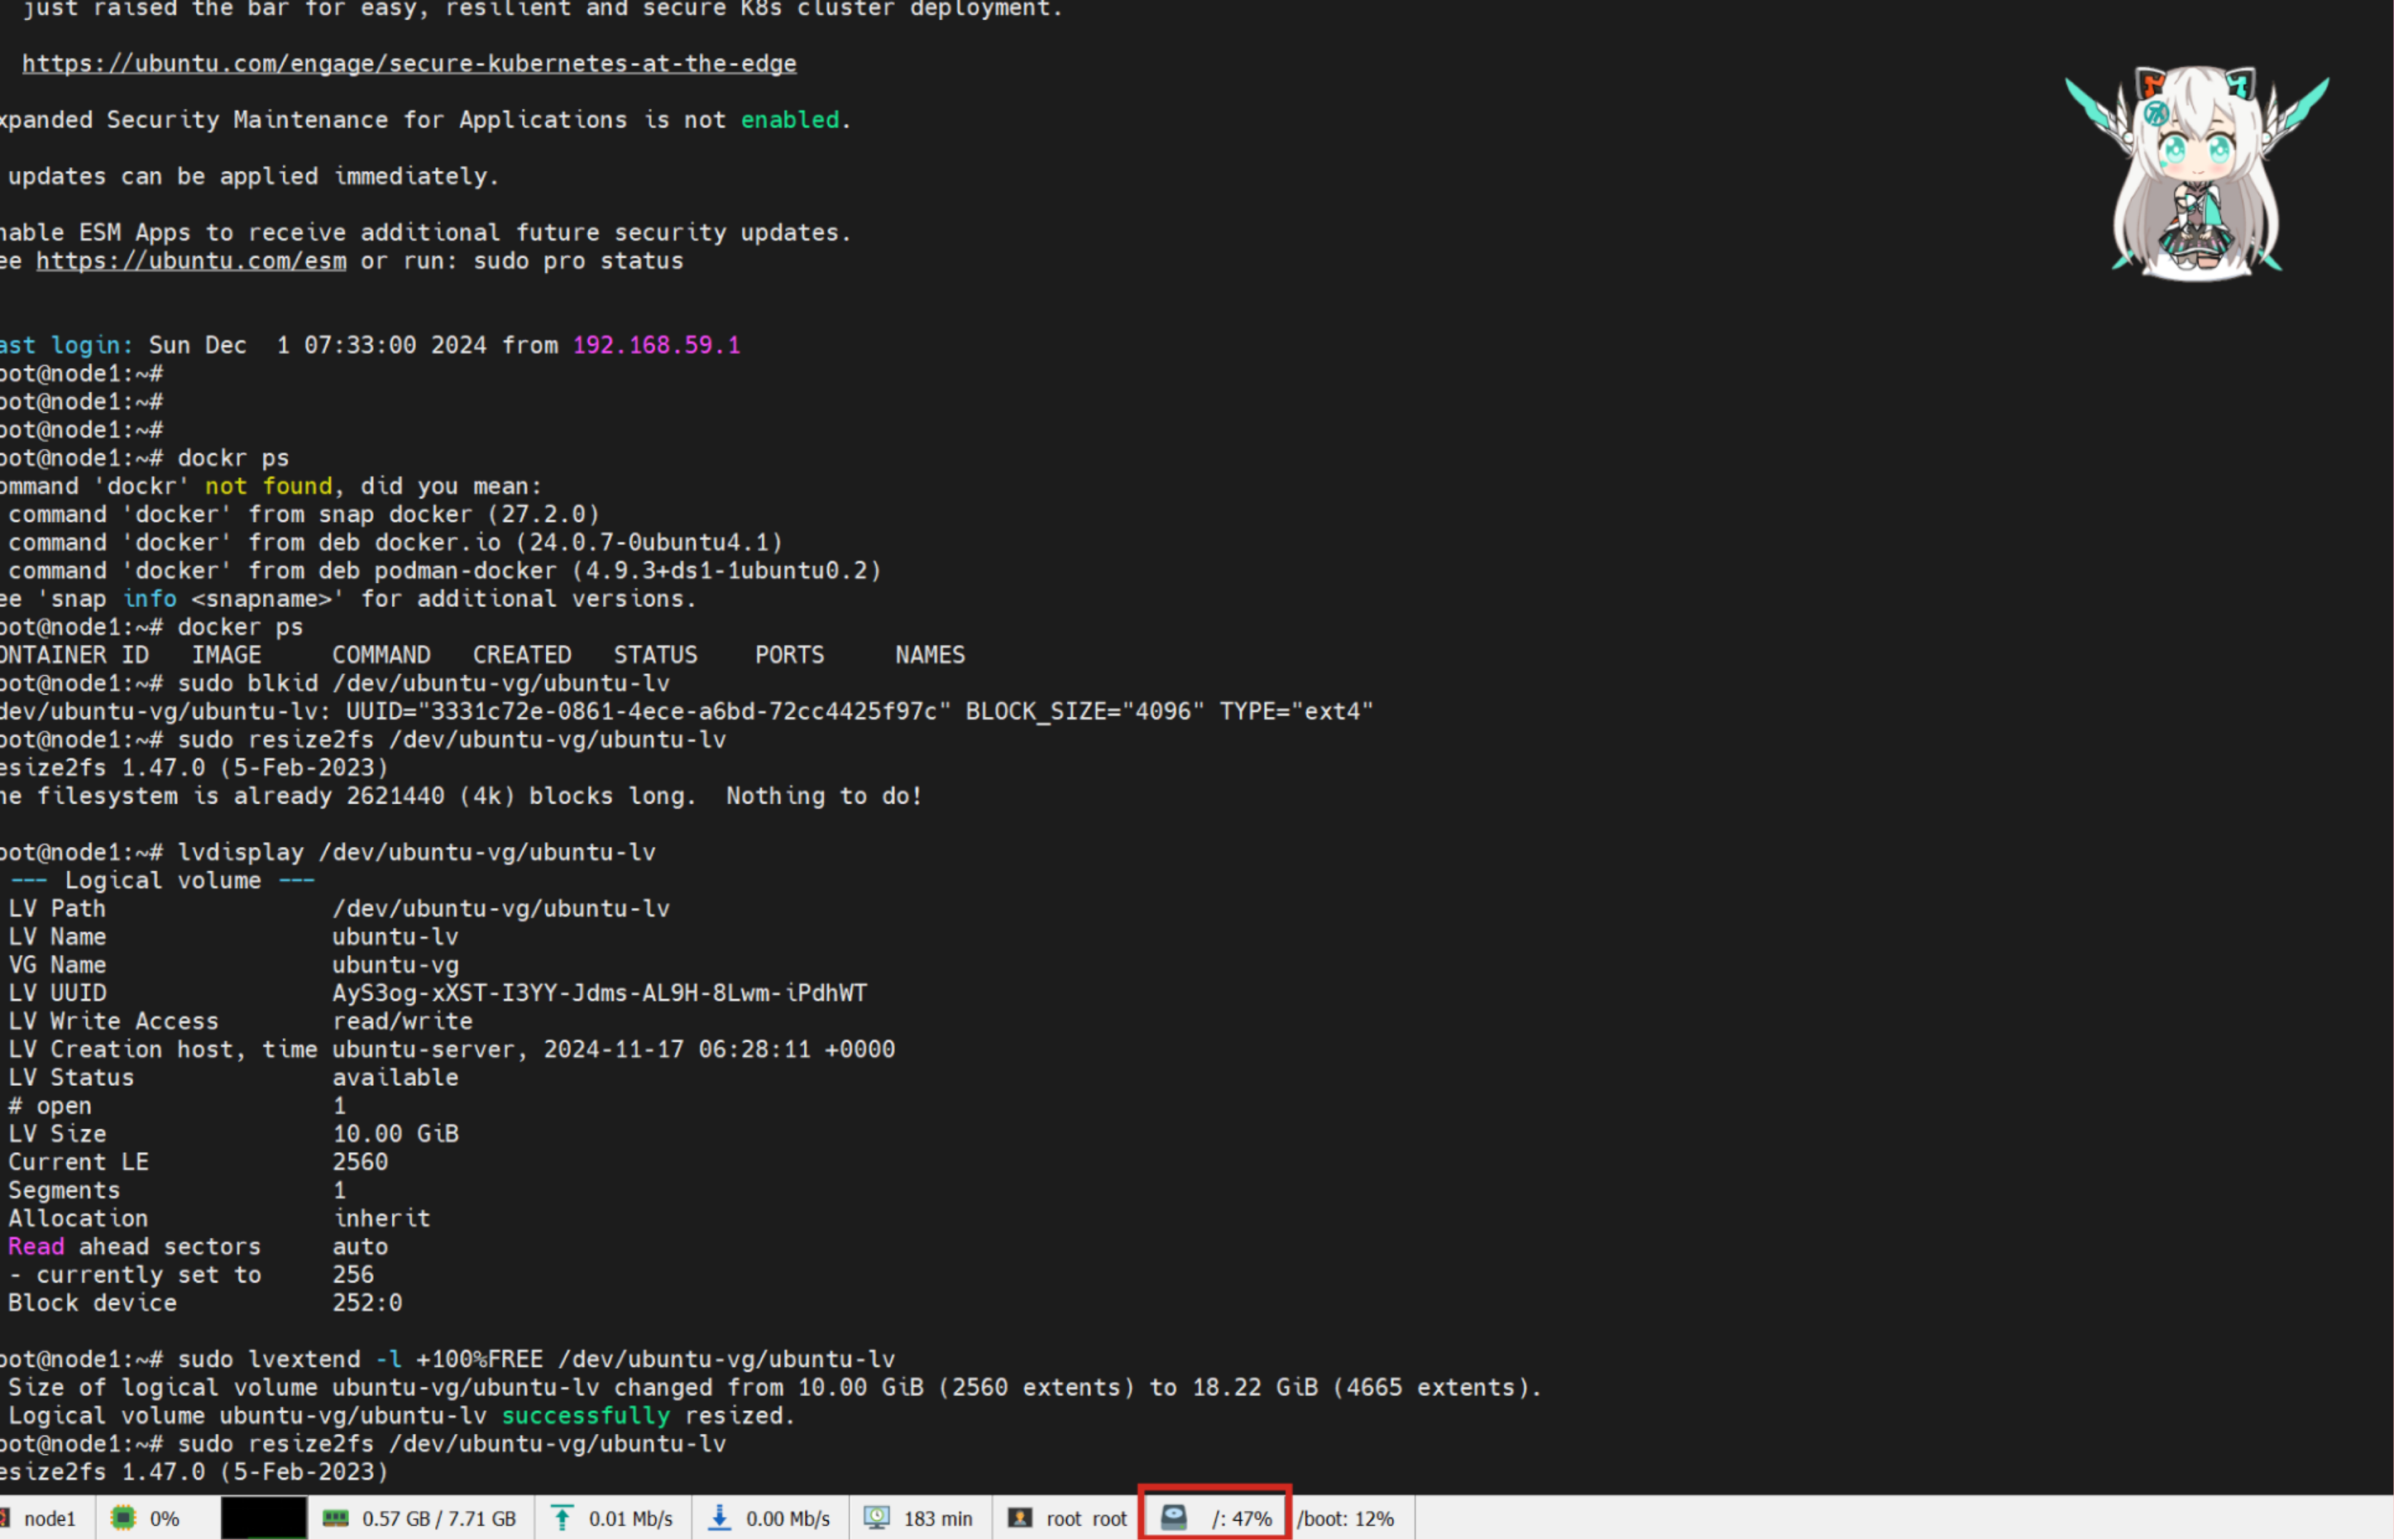Click the LV UUID value AyS3og-xXST-I3YY

tap(600, 993)
